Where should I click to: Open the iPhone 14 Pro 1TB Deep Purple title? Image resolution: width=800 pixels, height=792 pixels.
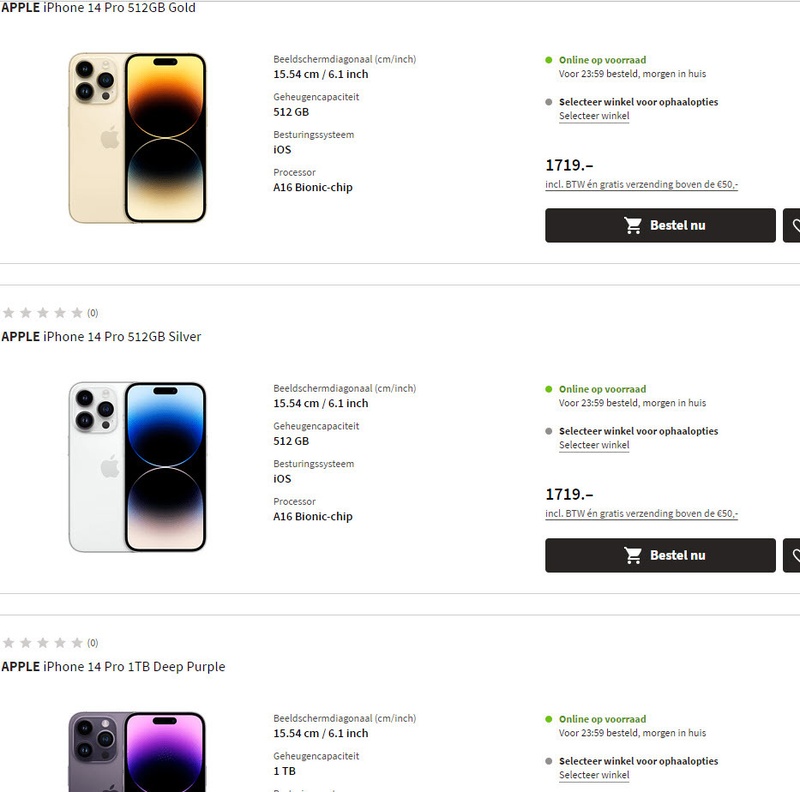coord(113,667)
